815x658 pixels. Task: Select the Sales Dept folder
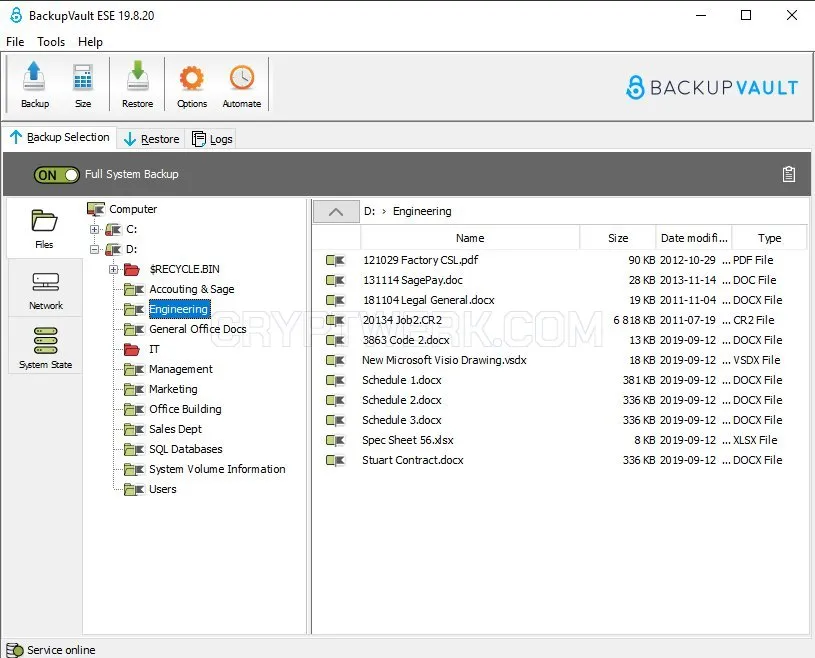[175, 429]
